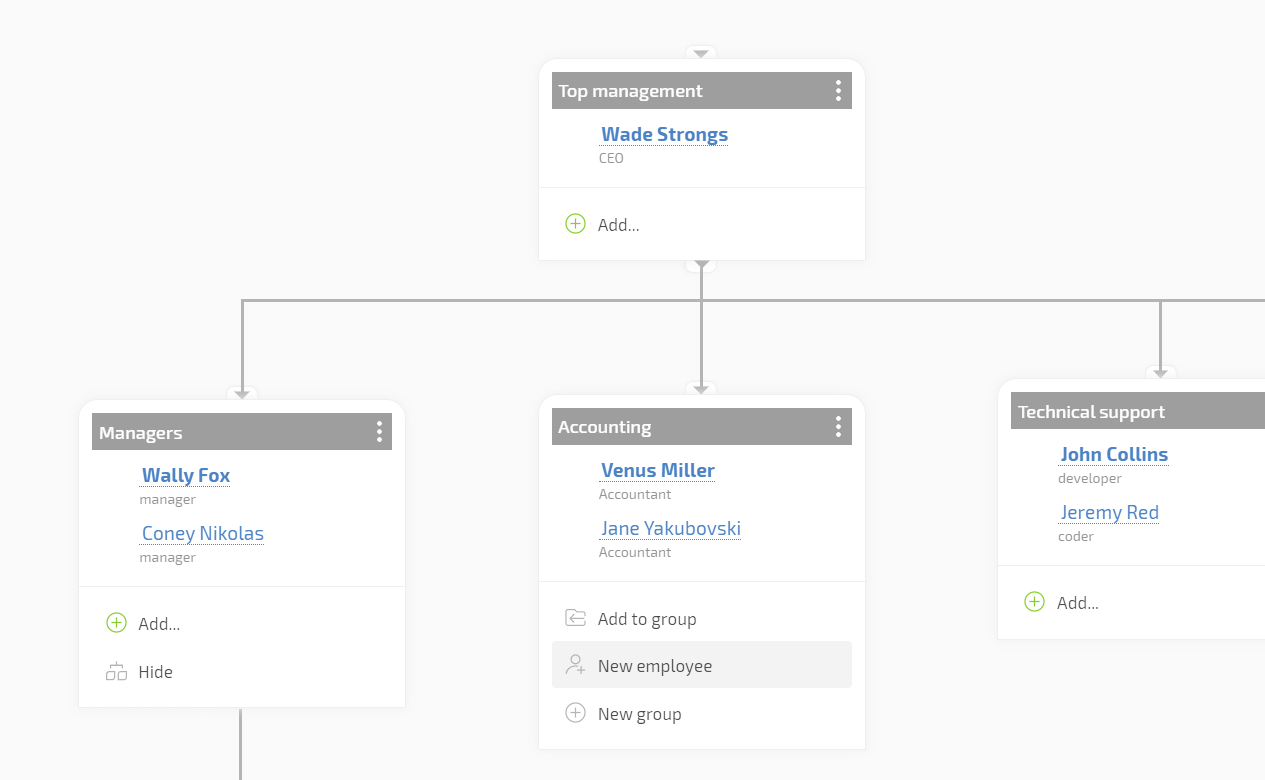
Task: Click the green plus icon in Managers
Action: [x=116, y=623]
